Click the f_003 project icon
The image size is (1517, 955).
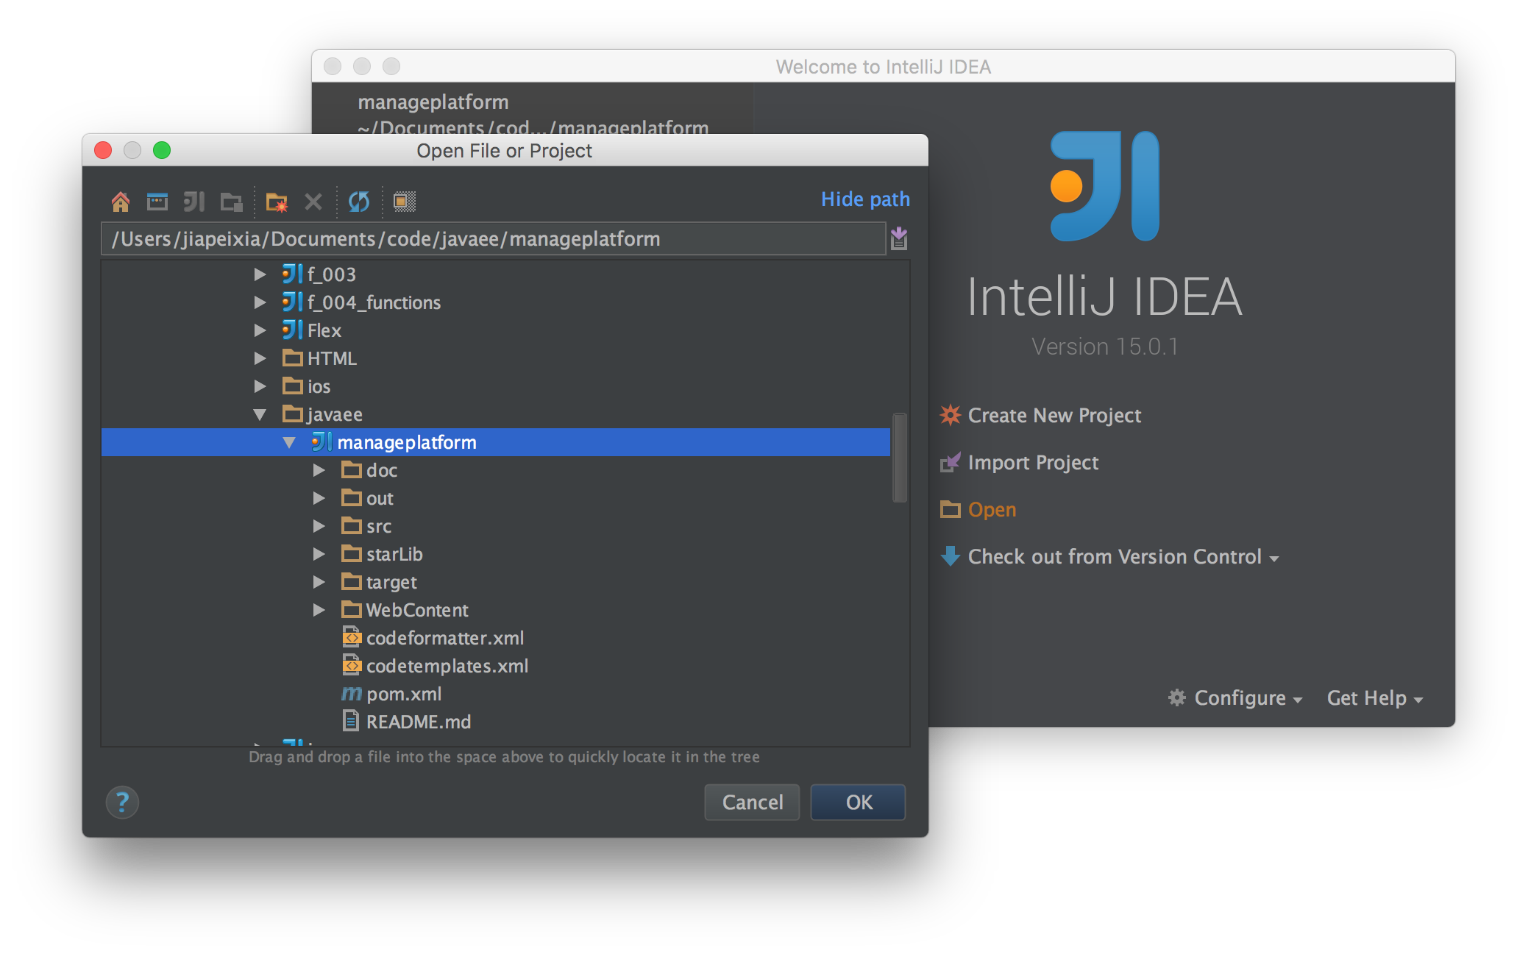point(292,273)
